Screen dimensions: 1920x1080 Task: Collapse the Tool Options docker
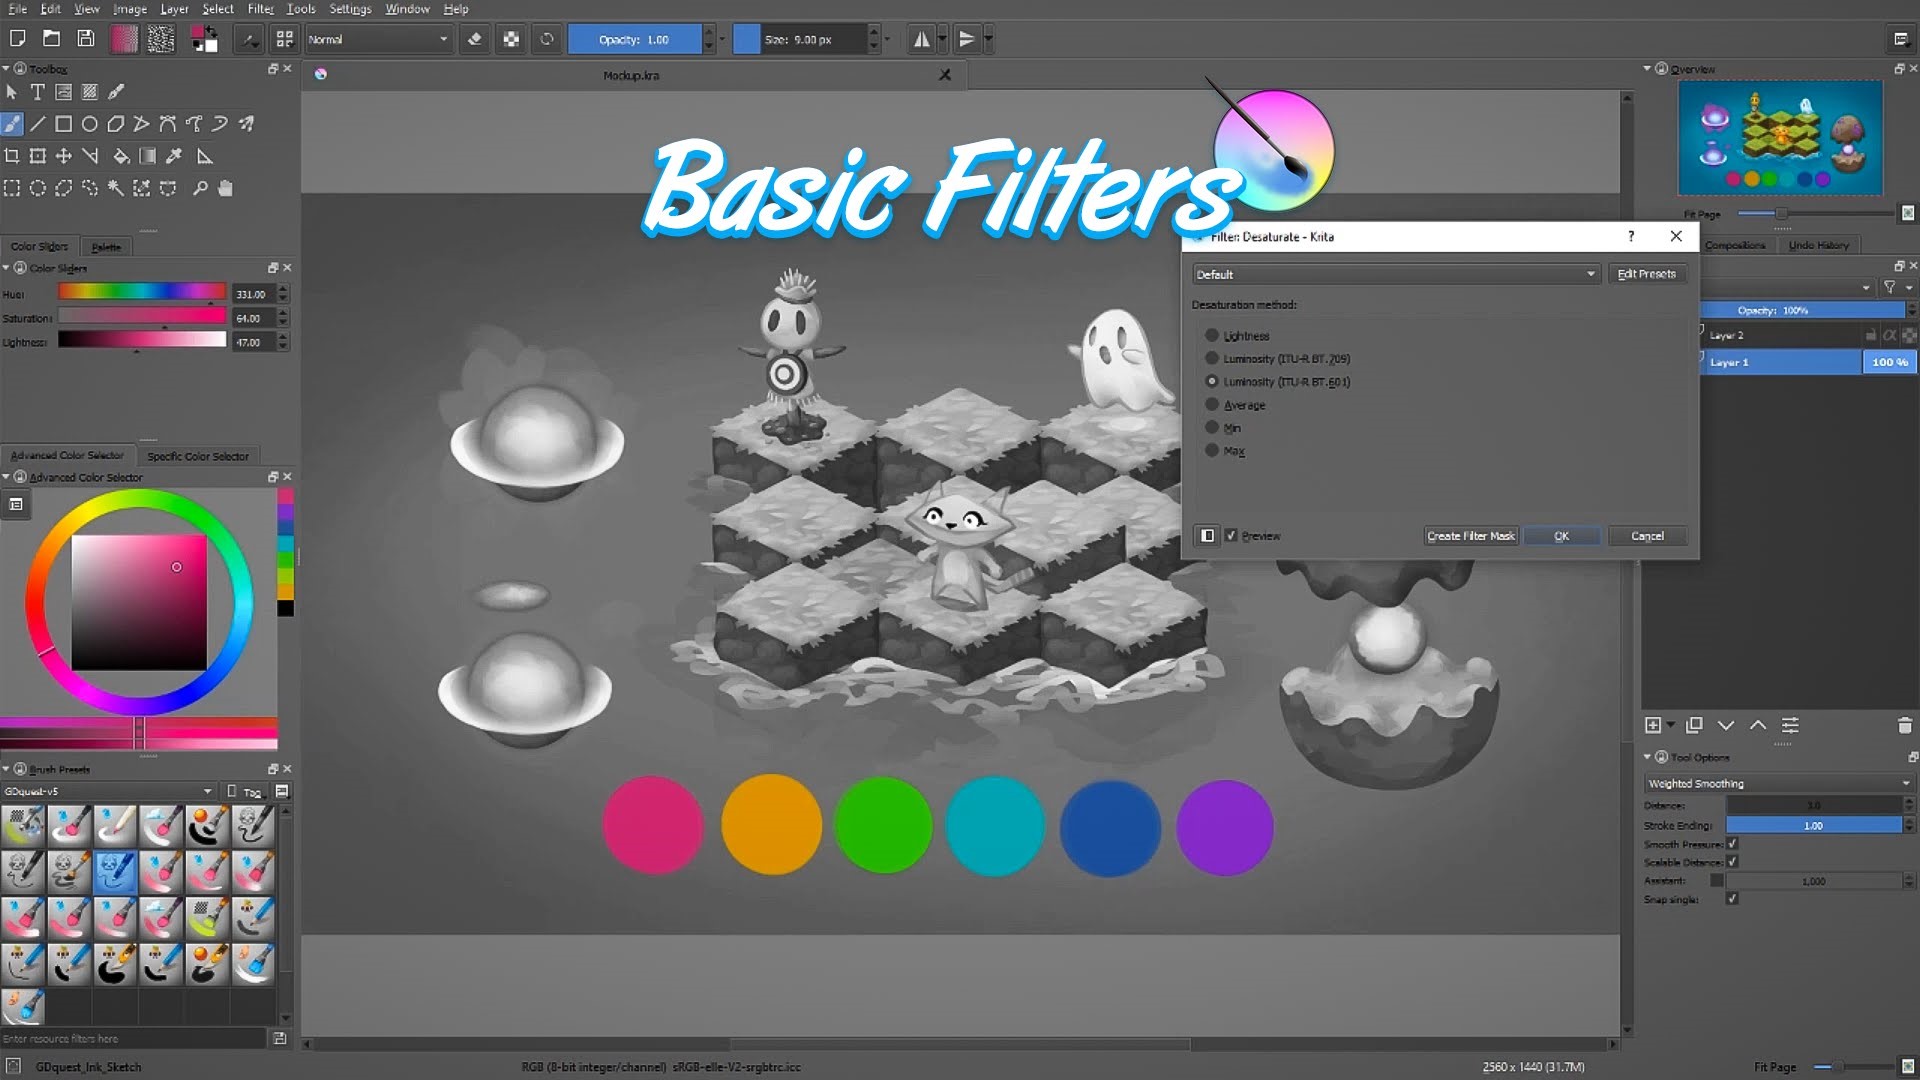tap(1647, 757)
